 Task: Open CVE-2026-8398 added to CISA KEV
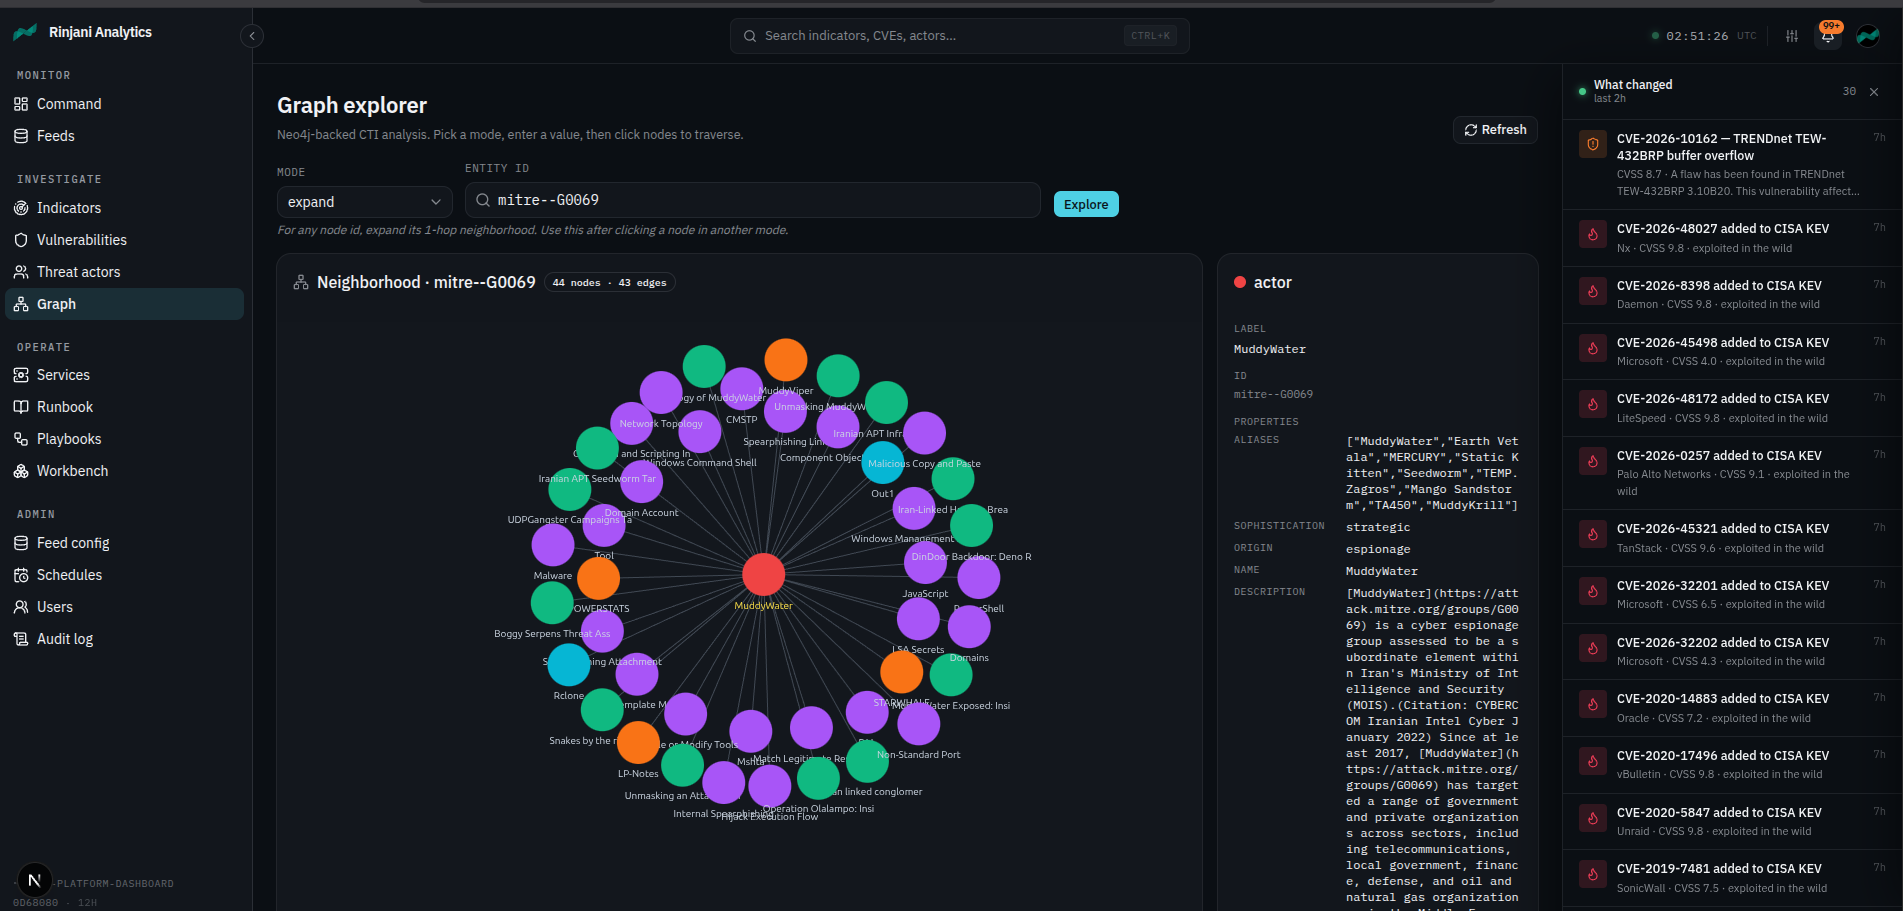(1731, 295)
